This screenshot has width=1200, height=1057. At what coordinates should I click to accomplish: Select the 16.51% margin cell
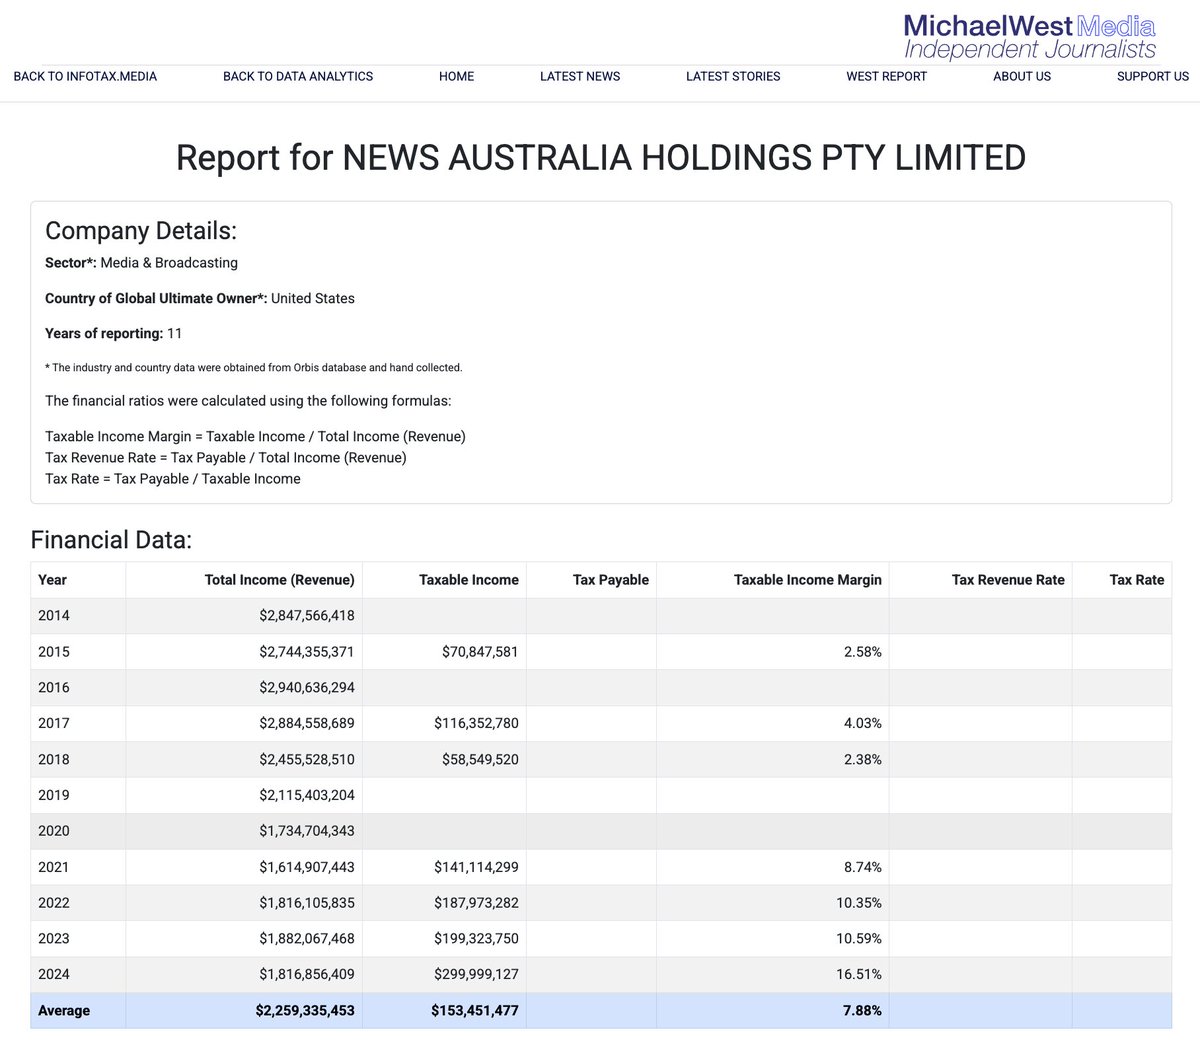[x=772, y=975]
